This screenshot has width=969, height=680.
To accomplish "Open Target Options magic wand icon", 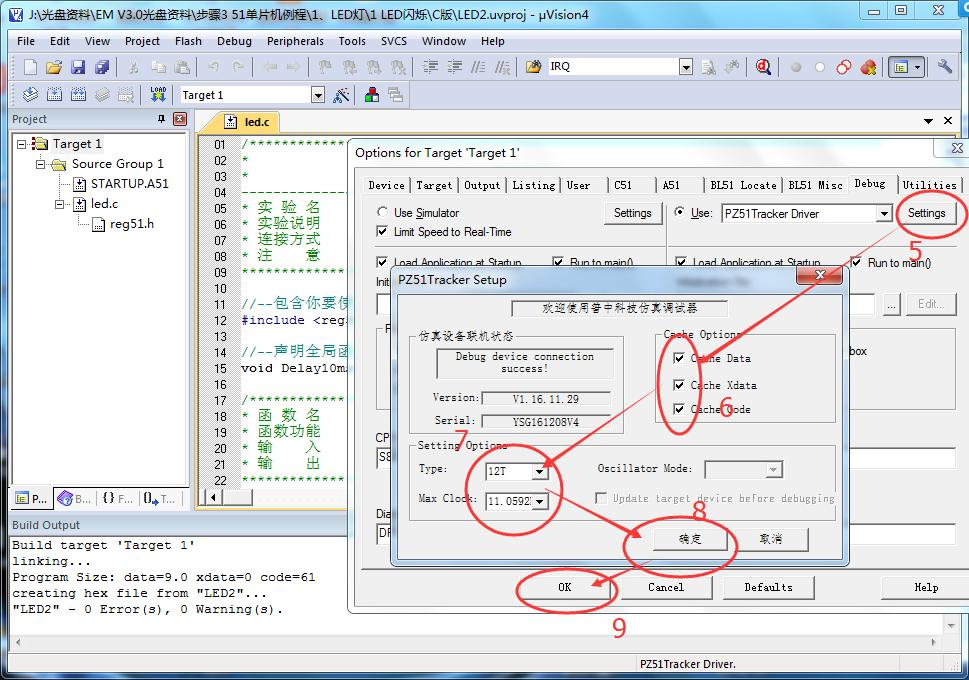I will (x=341, y=95).
